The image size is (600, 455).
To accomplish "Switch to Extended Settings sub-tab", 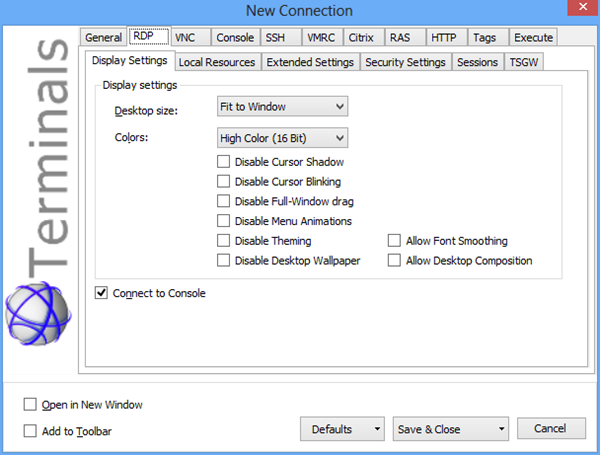I will point(310,62).
